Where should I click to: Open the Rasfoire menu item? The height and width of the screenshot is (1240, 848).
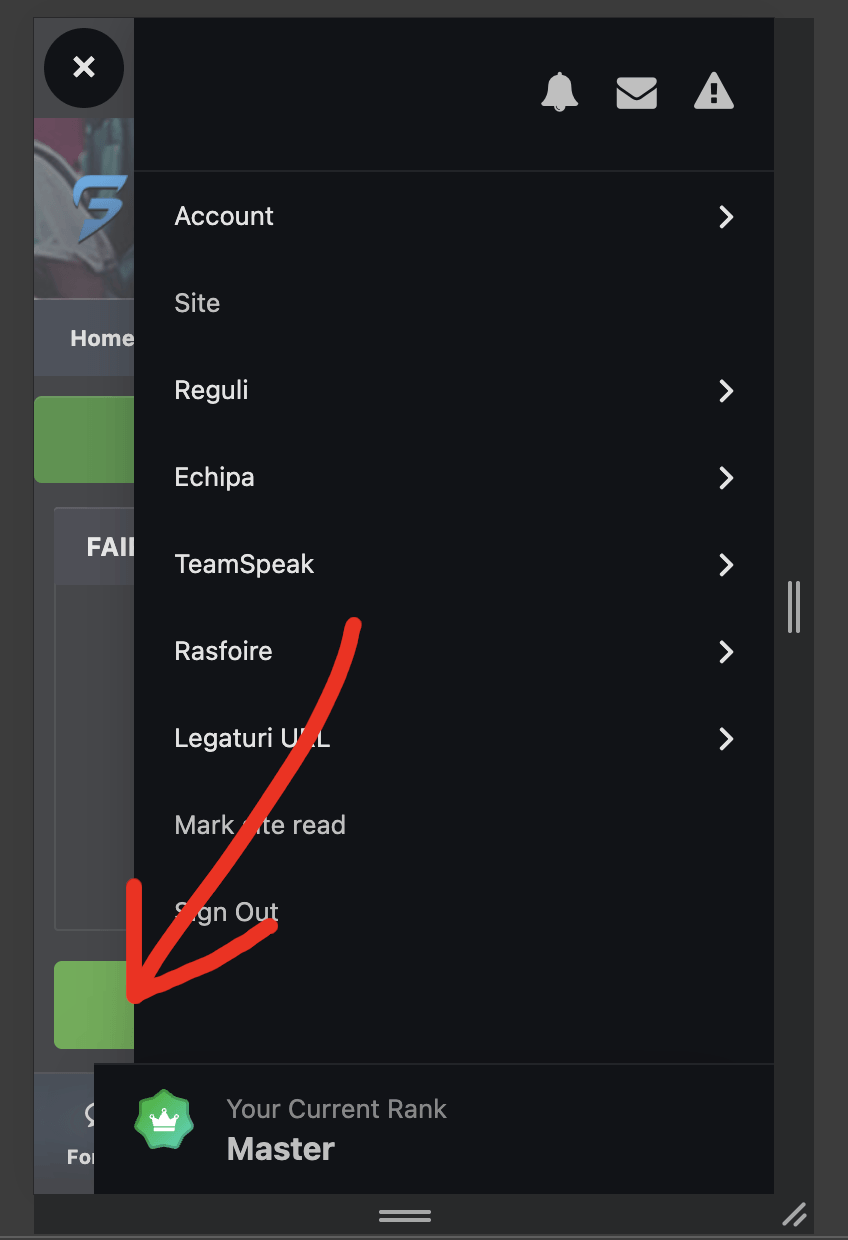[454, 651]
